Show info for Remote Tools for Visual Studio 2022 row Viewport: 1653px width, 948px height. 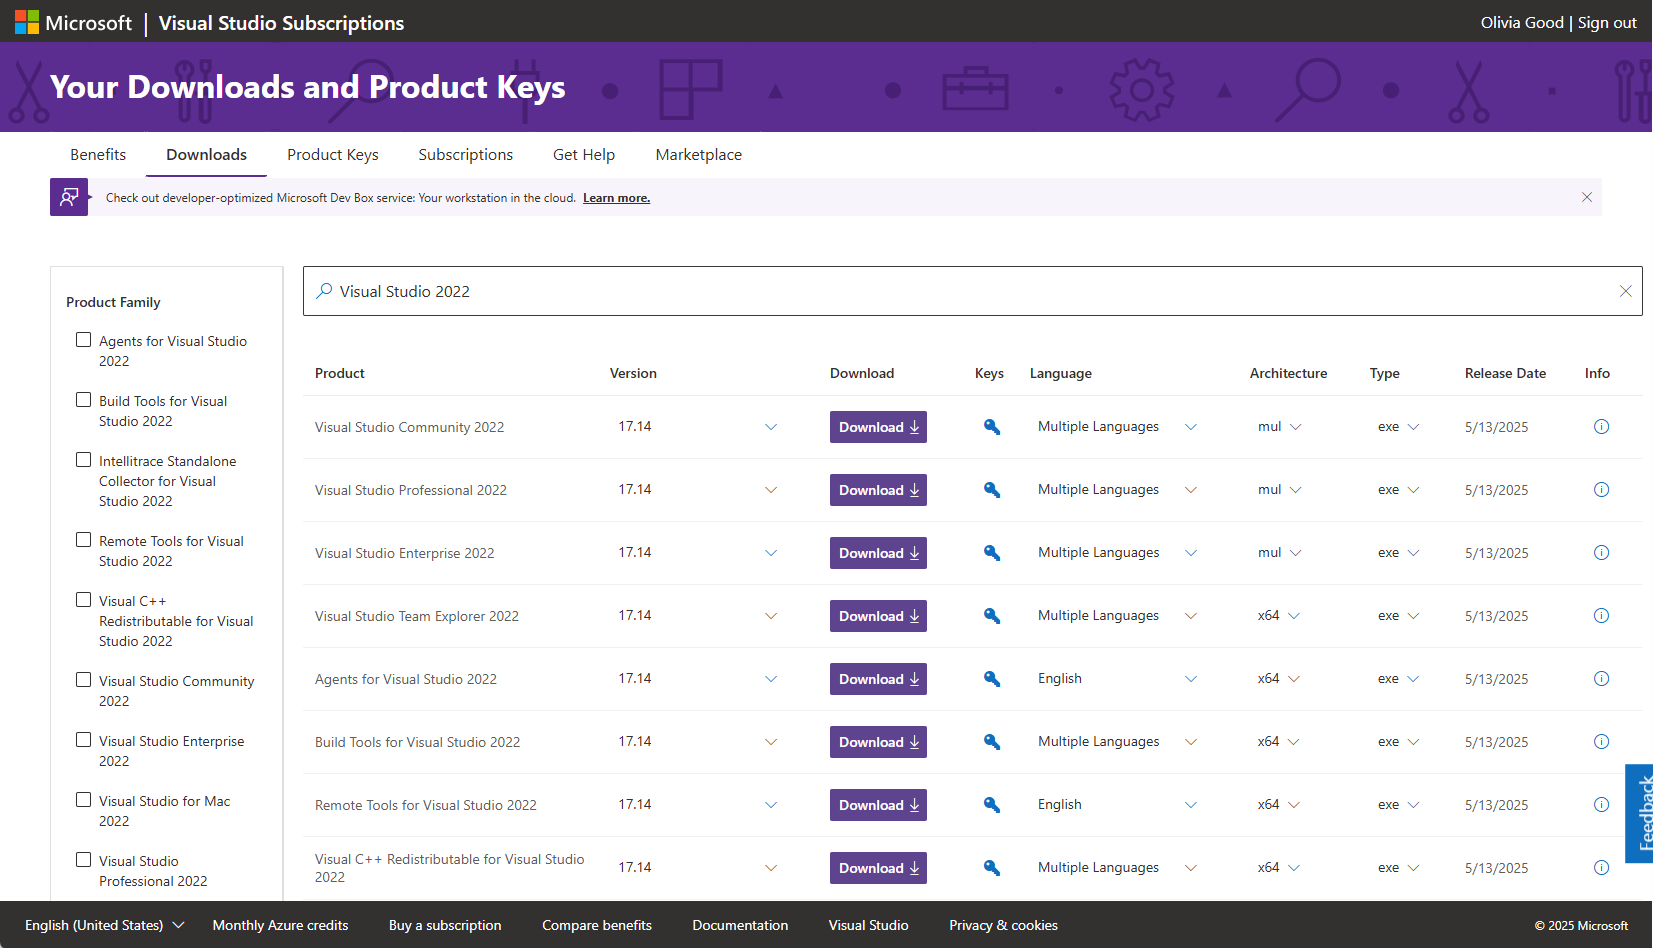pyautogui.click(x=1601, y=805)
